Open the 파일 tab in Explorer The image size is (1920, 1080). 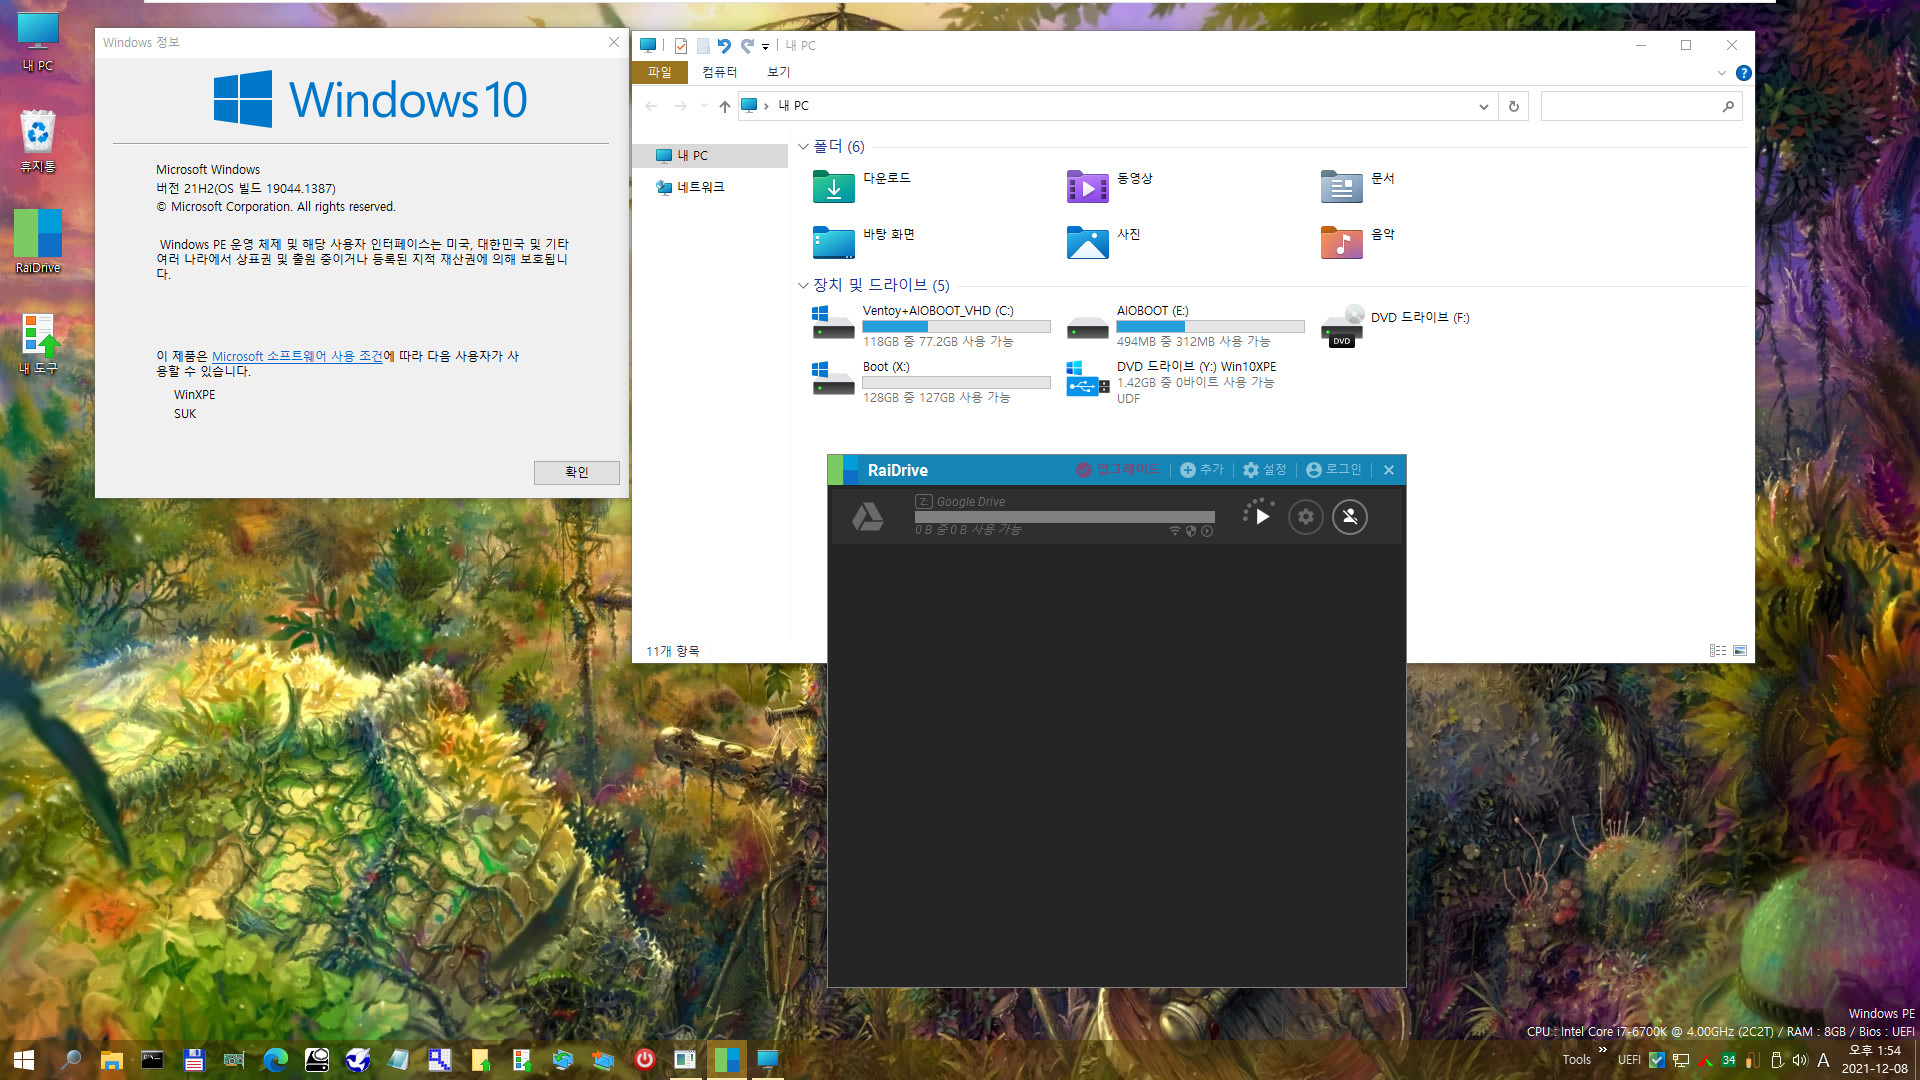pos(660,72)
